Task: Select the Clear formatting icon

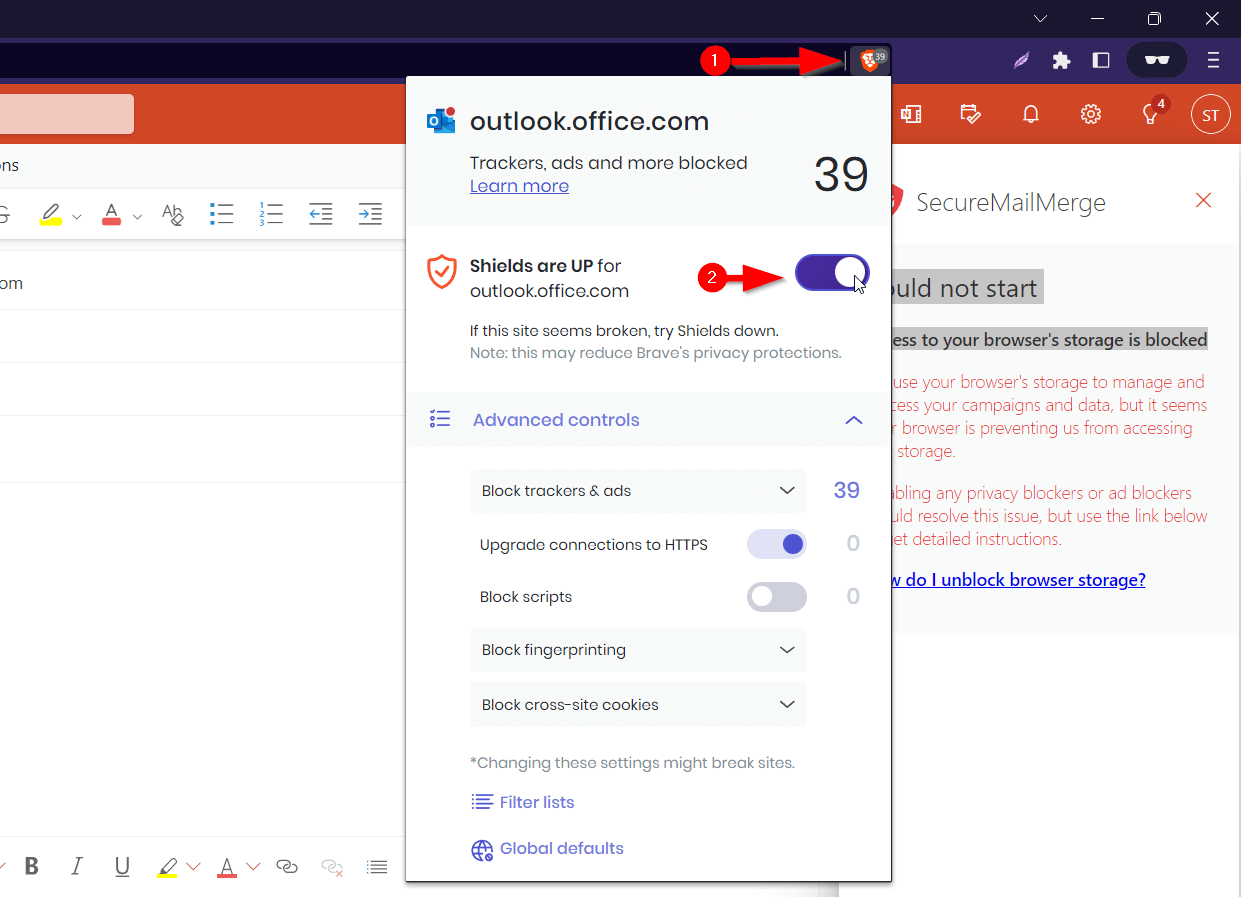Action: (x=172, y=214)
